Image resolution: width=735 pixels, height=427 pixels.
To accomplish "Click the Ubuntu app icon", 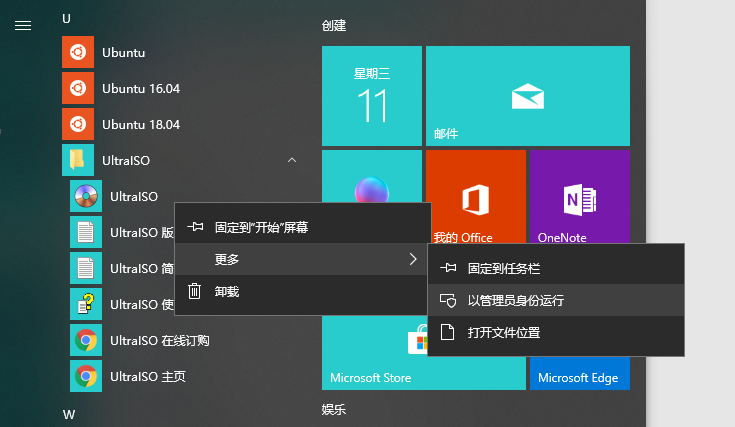I will click(x=78, y=52).
